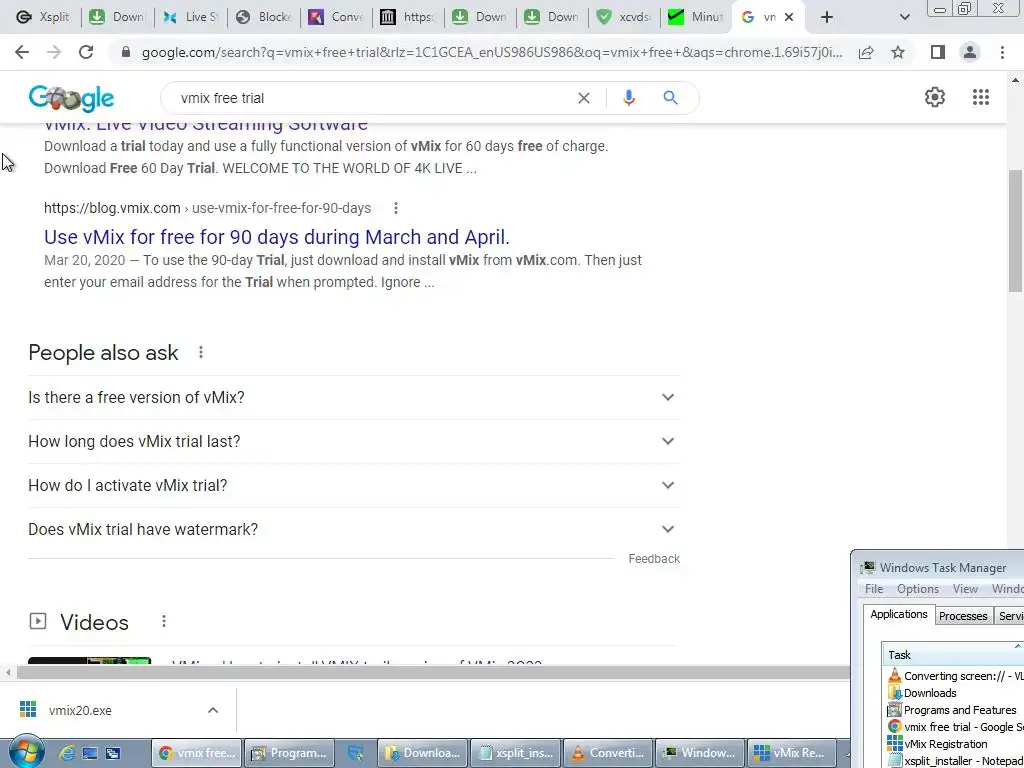
Task: Open Task Manager View menu
Action: (965, 589)
